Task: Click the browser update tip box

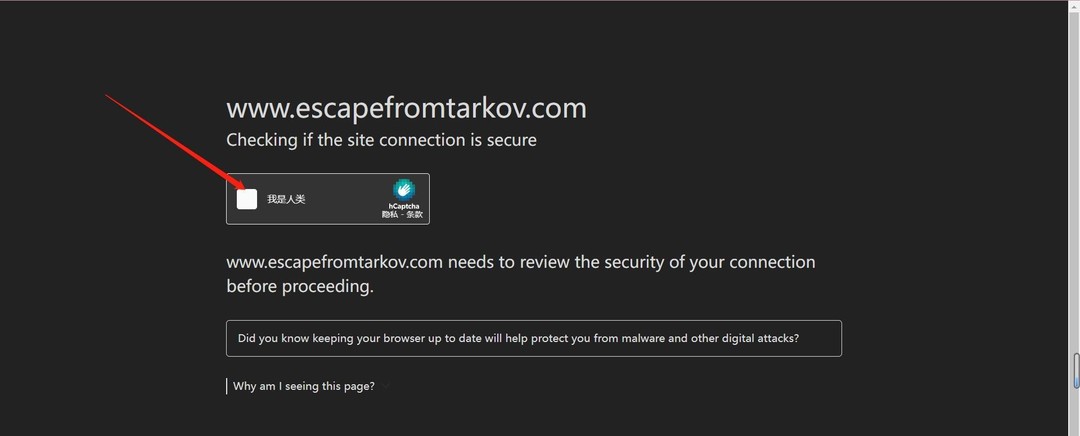Action: pyautogui.click(x=534, y=338)
